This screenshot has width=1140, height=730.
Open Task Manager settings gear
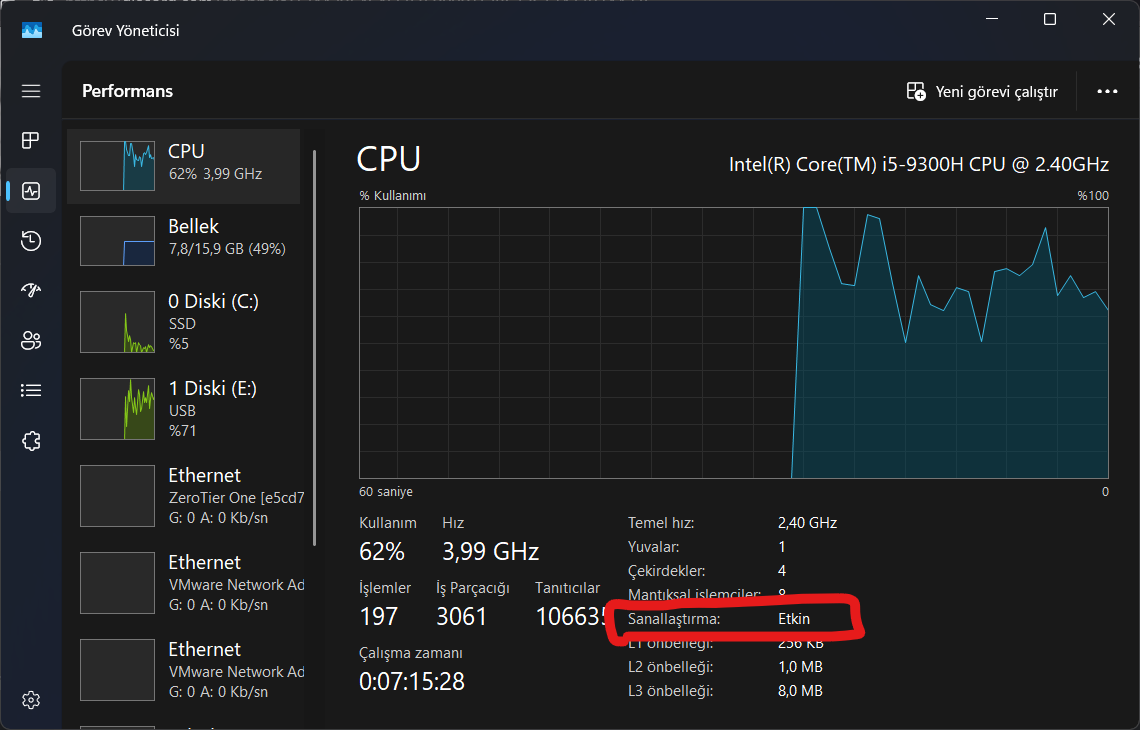click(x=31, y=700)
